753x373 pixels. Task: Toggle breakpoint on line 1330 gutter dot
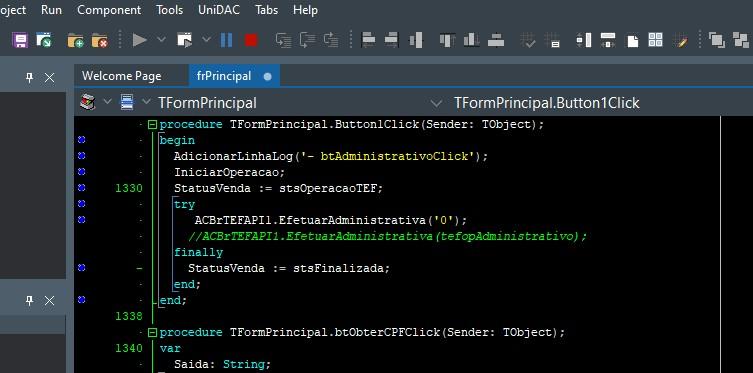[x=81, y=187]
